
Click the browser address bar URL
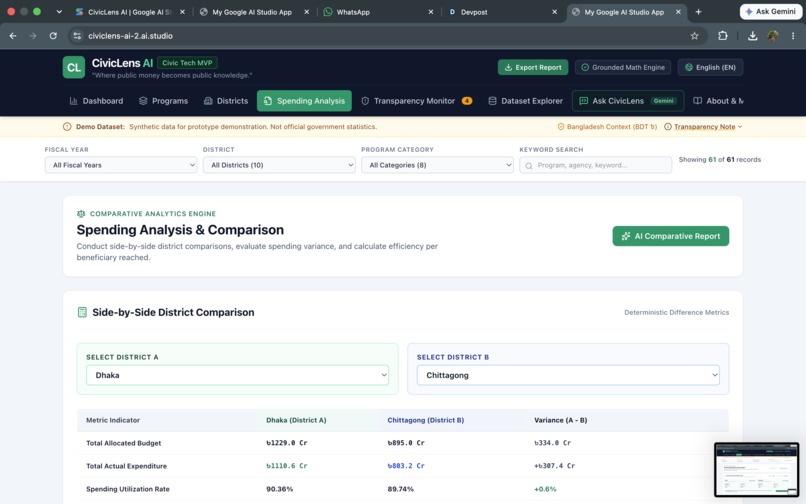coord(130,36)
